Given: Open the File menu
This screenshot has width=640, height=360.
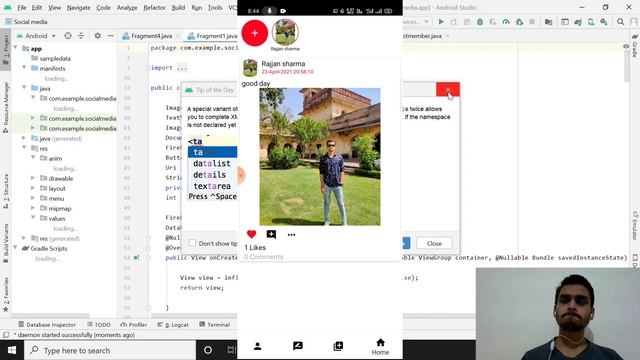Looking at the screenshot, I should pos(22,7).
